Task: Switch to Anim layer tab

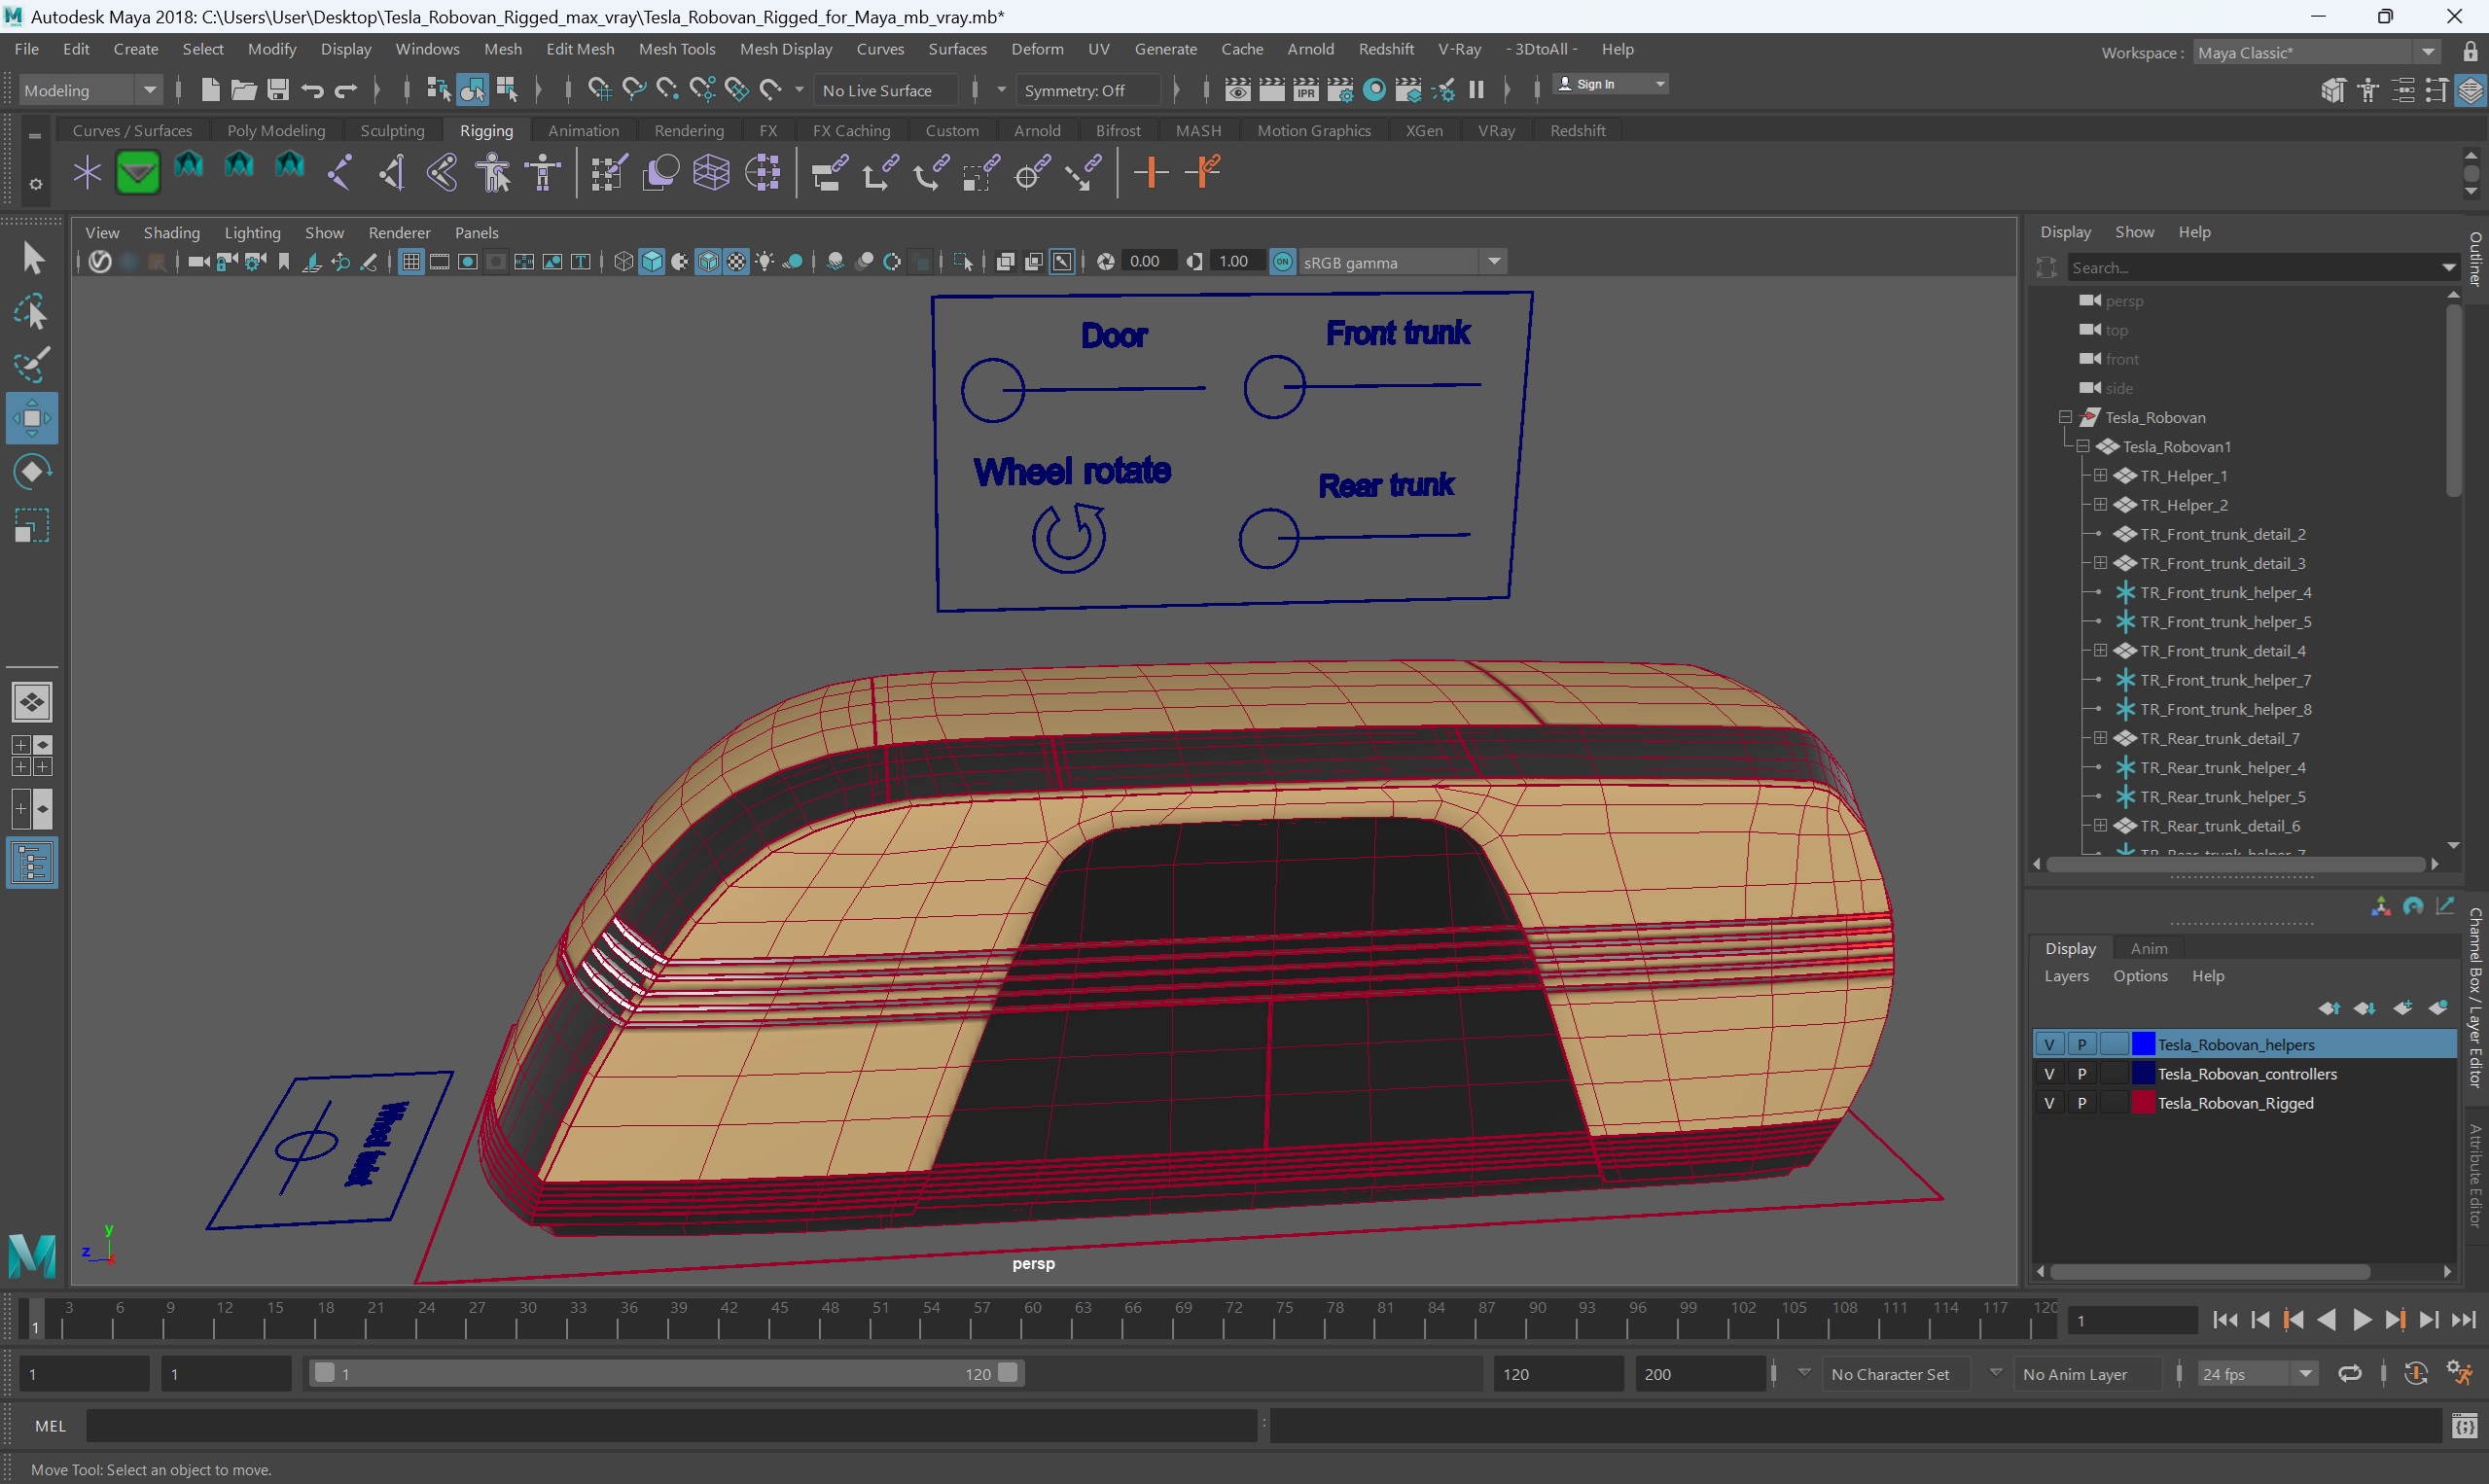Action: point(2149,948)
